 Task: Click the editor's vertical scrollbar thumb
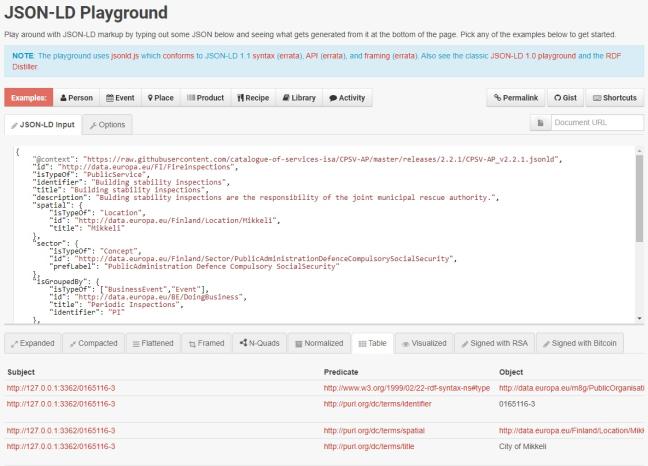639,198
